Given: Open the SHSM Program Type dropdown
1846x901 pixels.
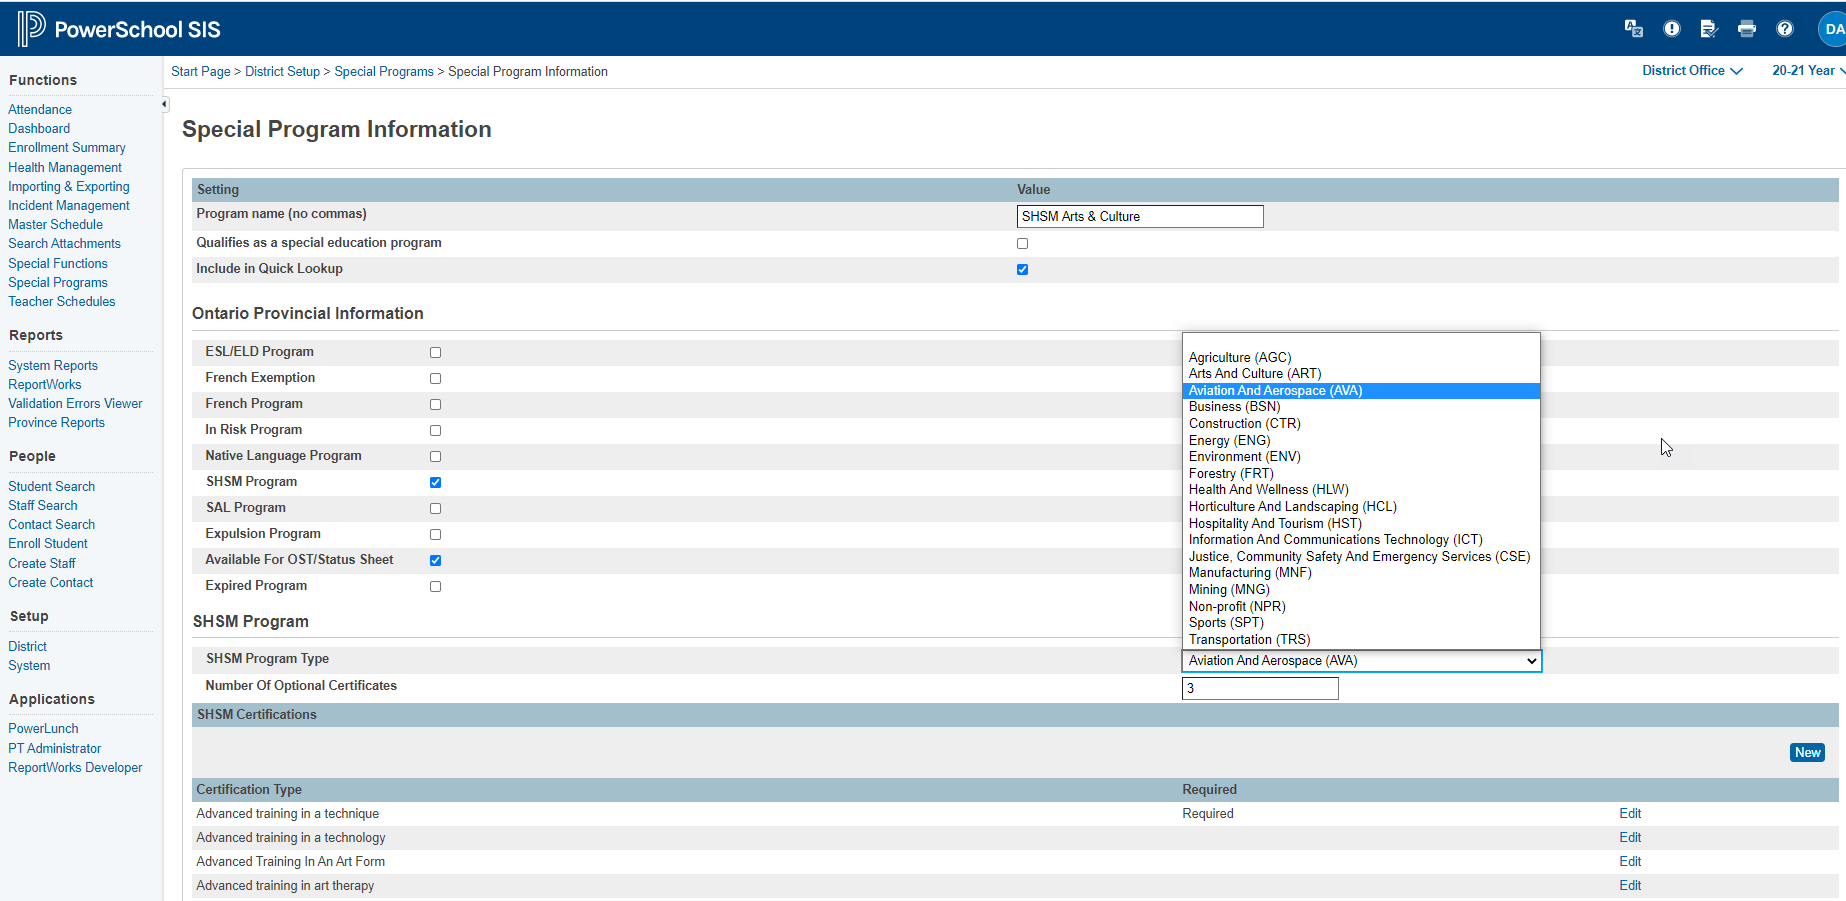Looking at the screenshot, I should 1361,661.
